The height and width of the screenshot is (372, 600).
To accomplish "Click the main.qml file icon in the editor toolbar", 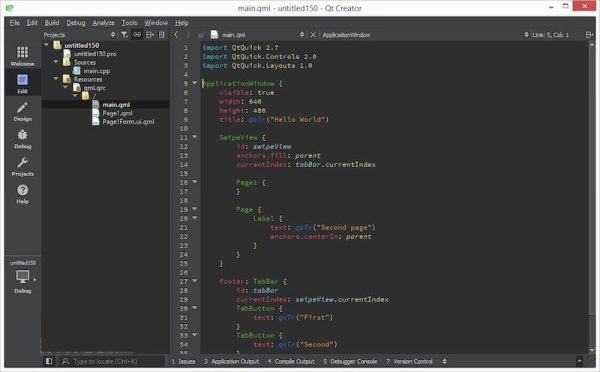I will point(214,34).
